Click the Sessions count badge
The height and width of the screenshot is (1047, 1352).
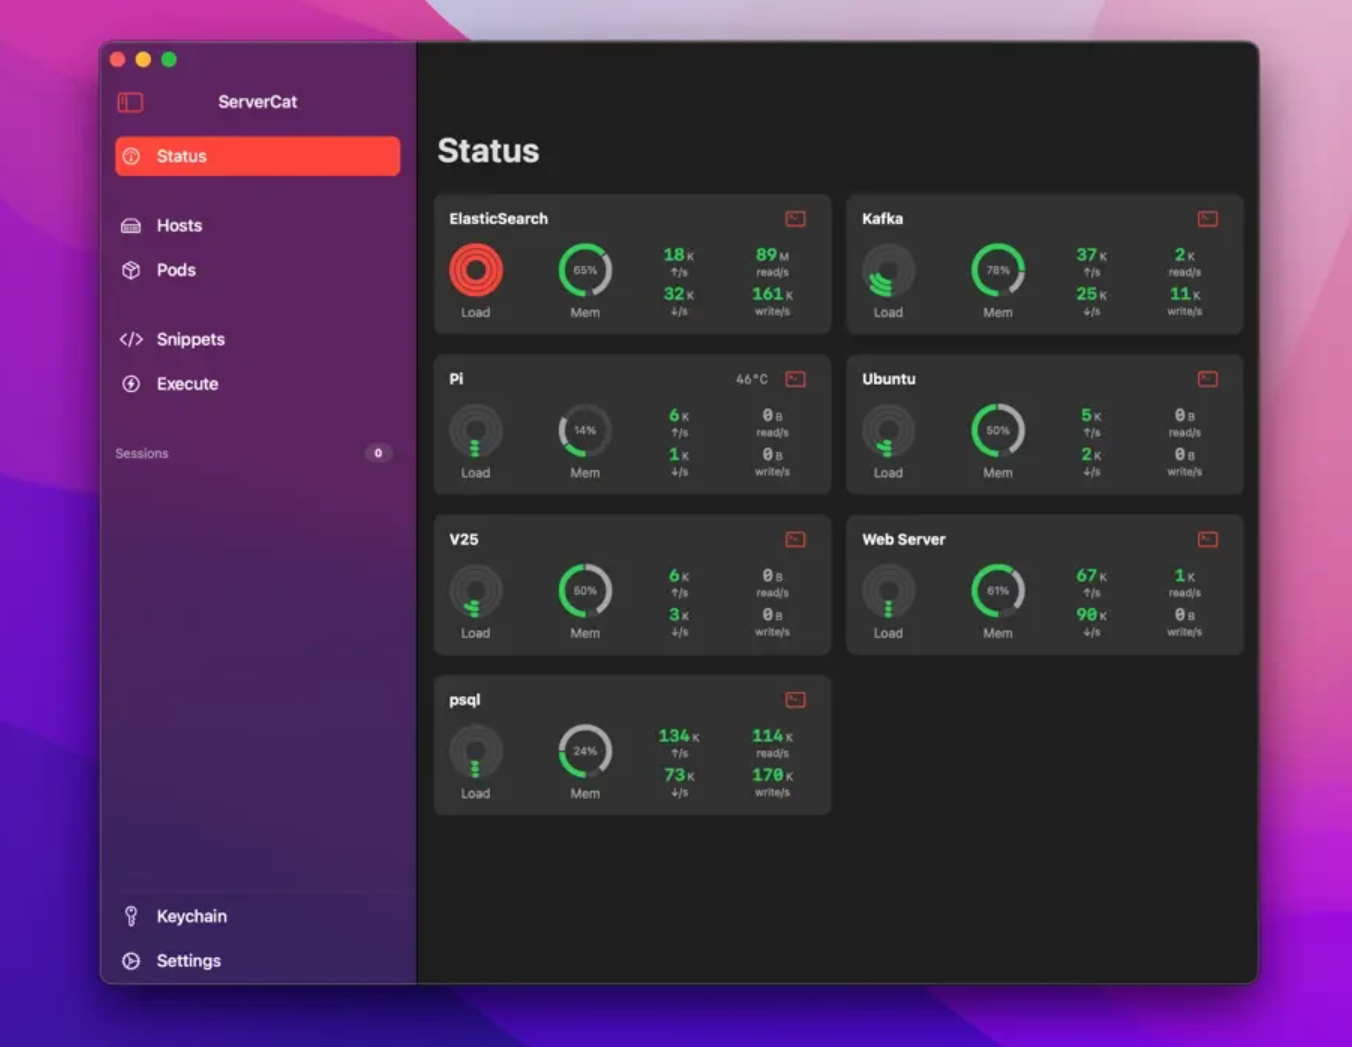pyautogui.click(x=378, y=453)
